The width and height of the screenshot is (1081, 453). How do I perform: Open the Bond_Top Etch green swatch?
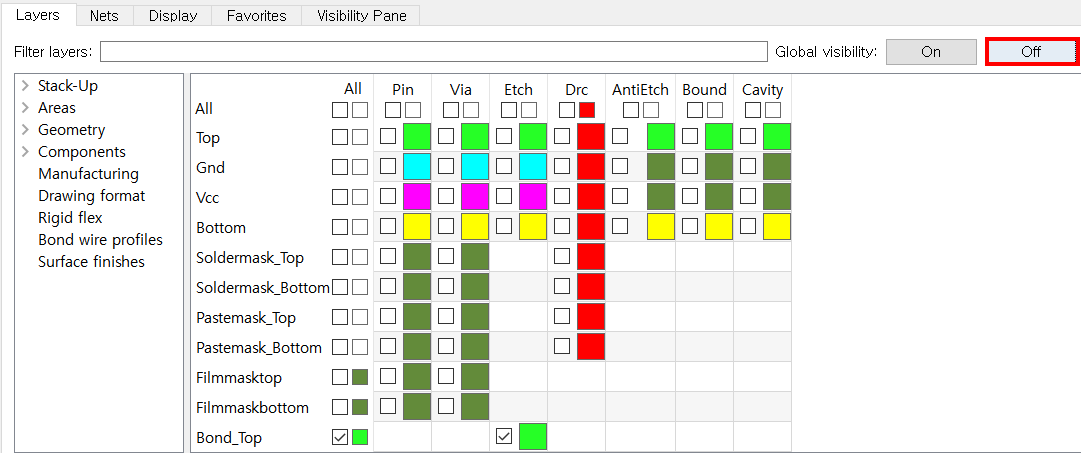pos(533,436)
